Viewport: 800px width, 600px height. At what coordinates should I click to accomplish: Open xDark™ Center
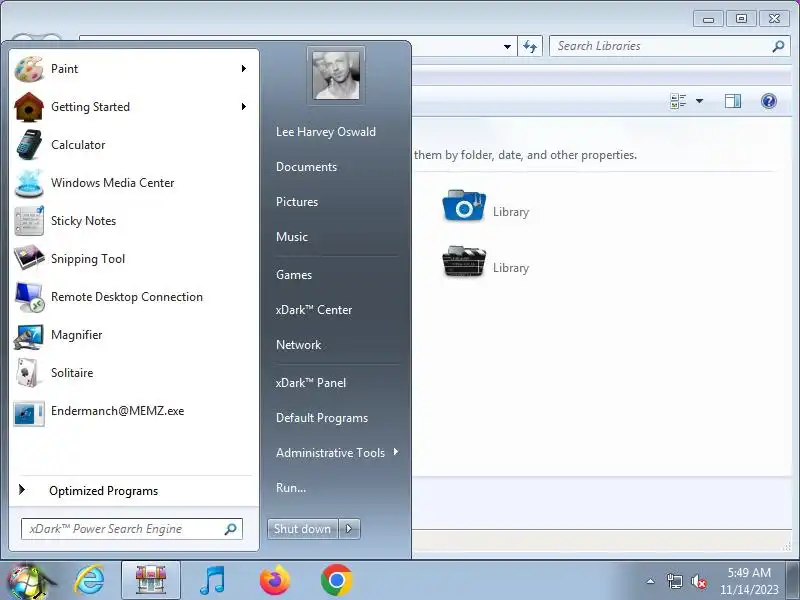tap(314, 310)
